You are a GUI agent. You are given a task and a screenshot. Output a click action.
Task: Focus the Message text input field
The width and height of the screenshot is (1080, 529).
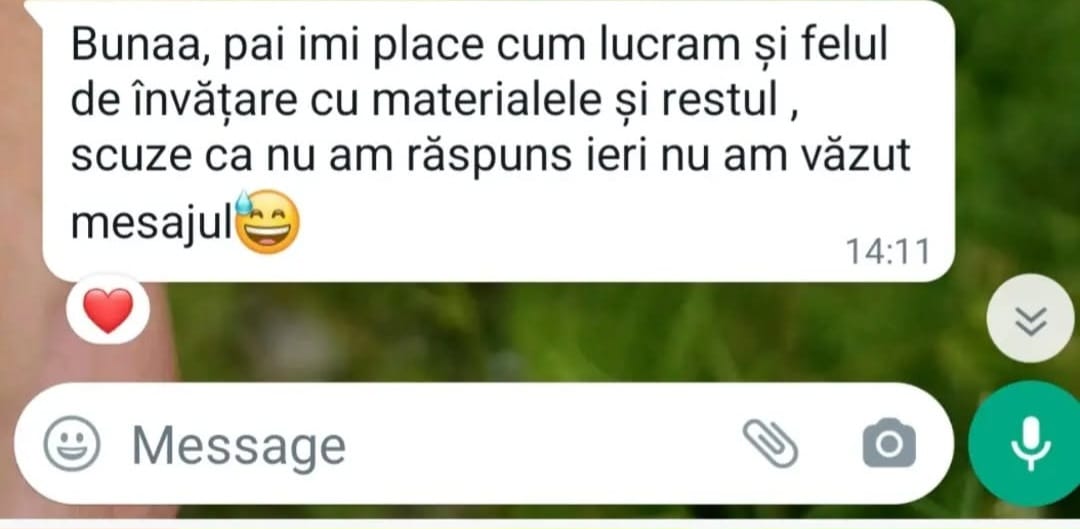click(x=484, y=444)
